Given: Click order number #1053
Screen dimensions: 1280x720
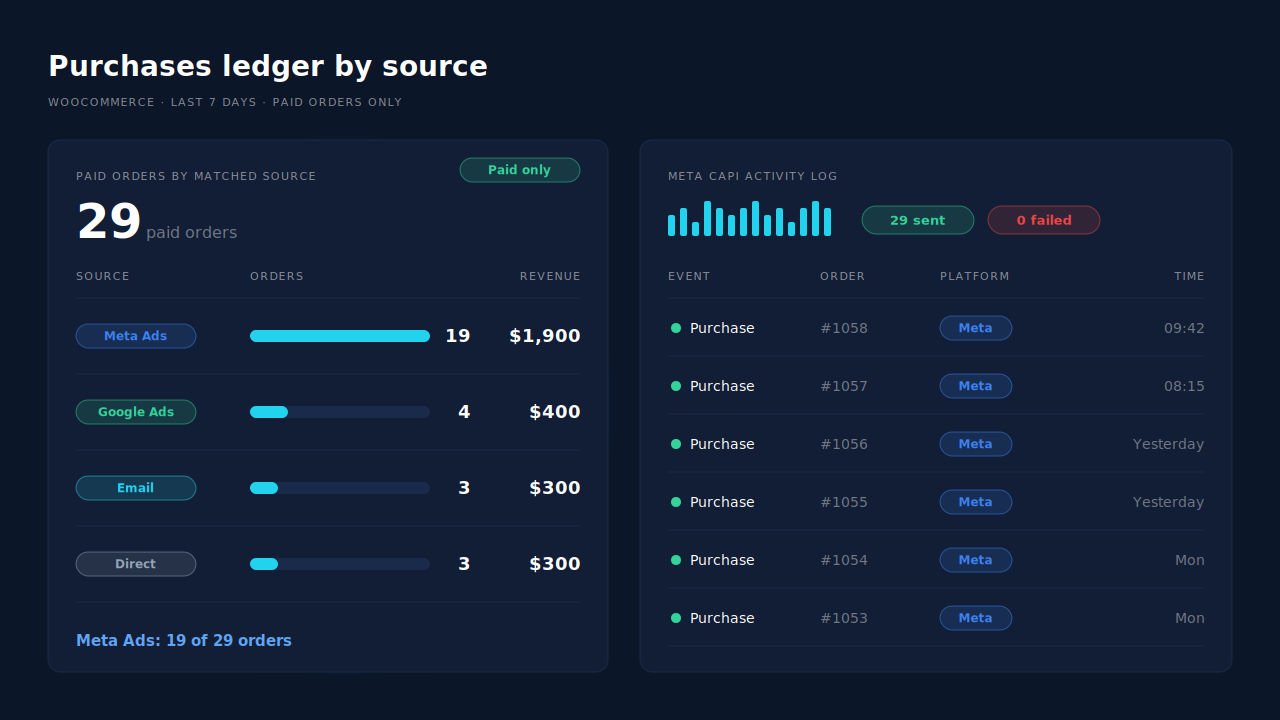Looking at the screenshot, I should [x=844, y=618].
